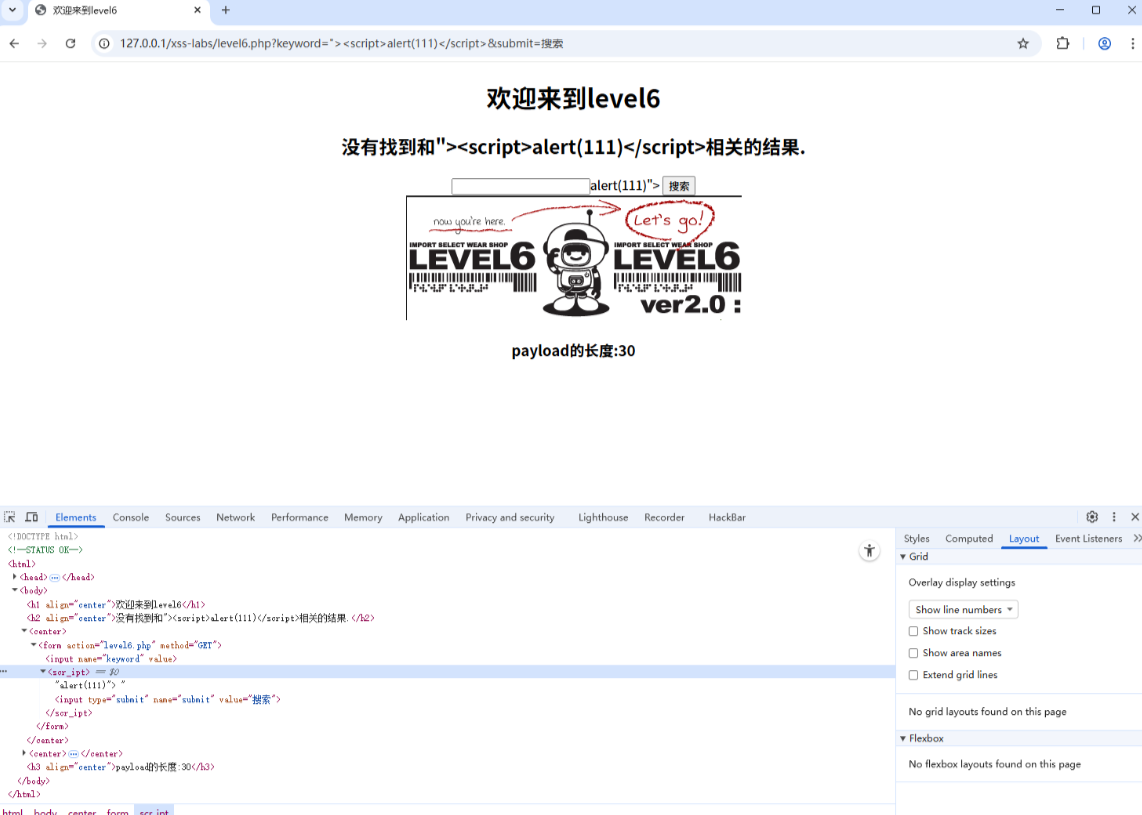The image size is (1142, 815).
Task: Expand the second collapsed center node
Action: click(24, 753)
